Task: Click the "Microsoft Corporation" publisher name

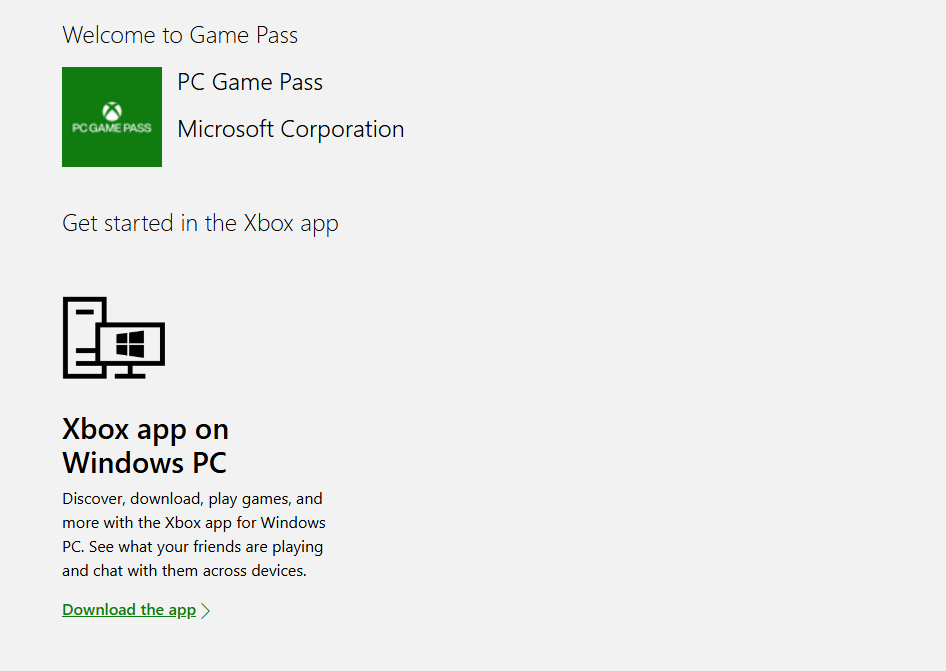Action: point(290,129)
